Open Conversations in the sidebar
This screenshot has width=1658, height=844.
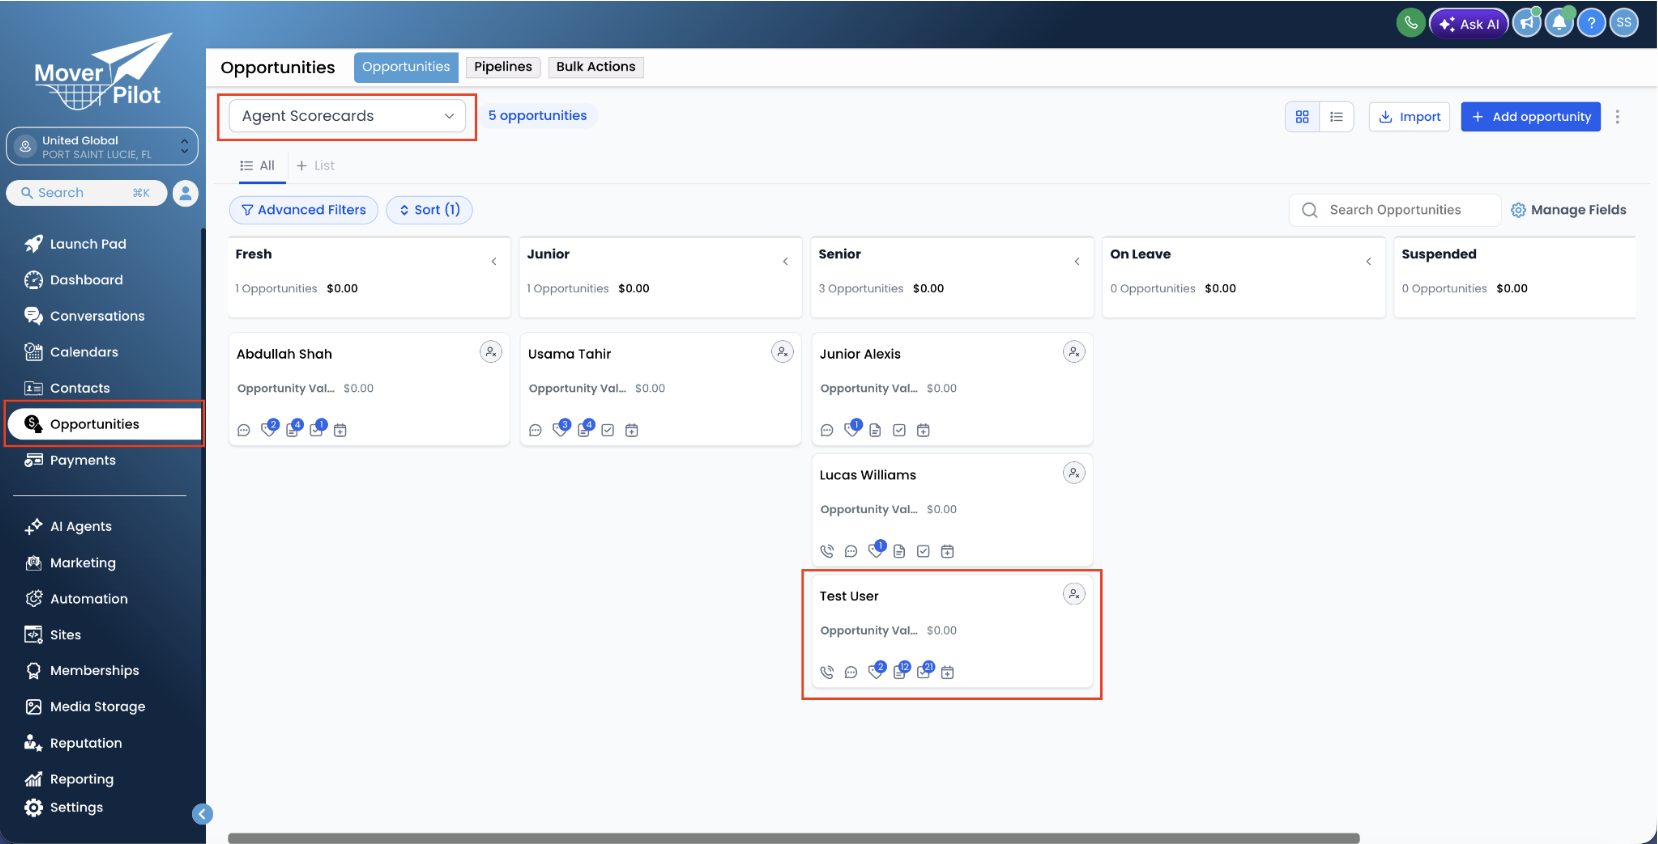pyautogui.click(x=97, y=316)
